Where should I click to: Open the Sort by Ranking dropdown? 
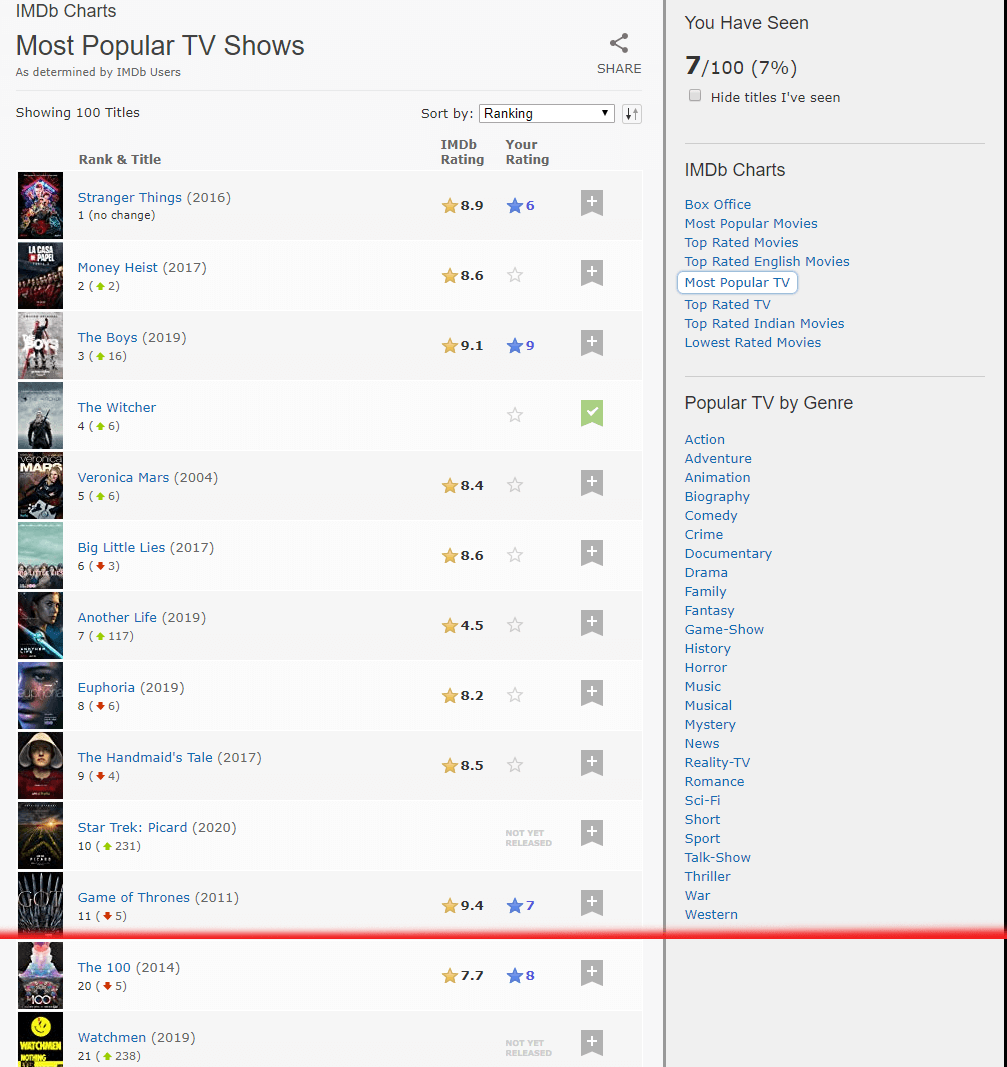click(546, 113)
